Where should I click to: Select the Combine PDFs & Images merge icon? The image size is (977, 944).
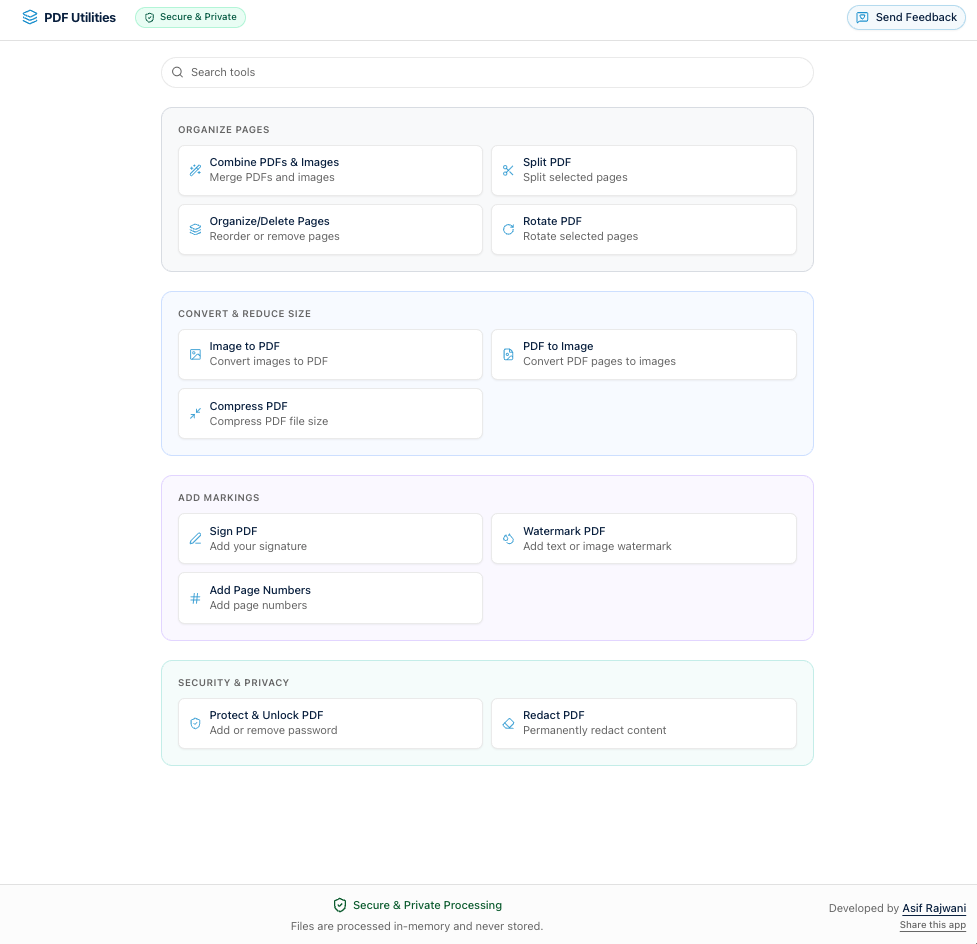point(195,170)
